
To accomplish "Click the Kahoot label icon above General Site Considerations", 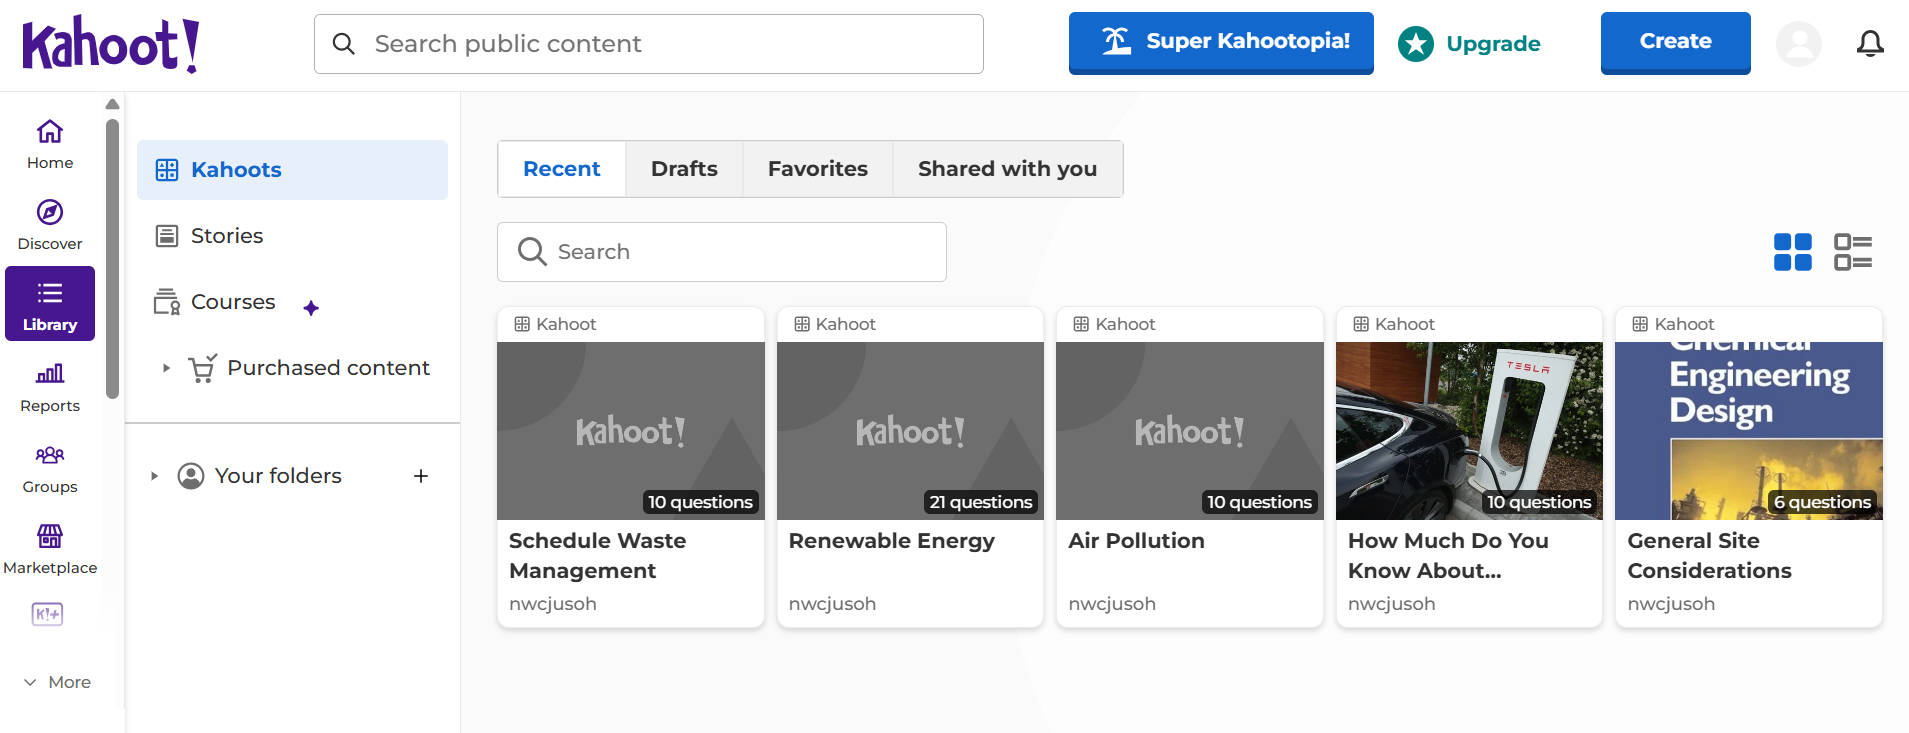I will [x=1640, y=324].
